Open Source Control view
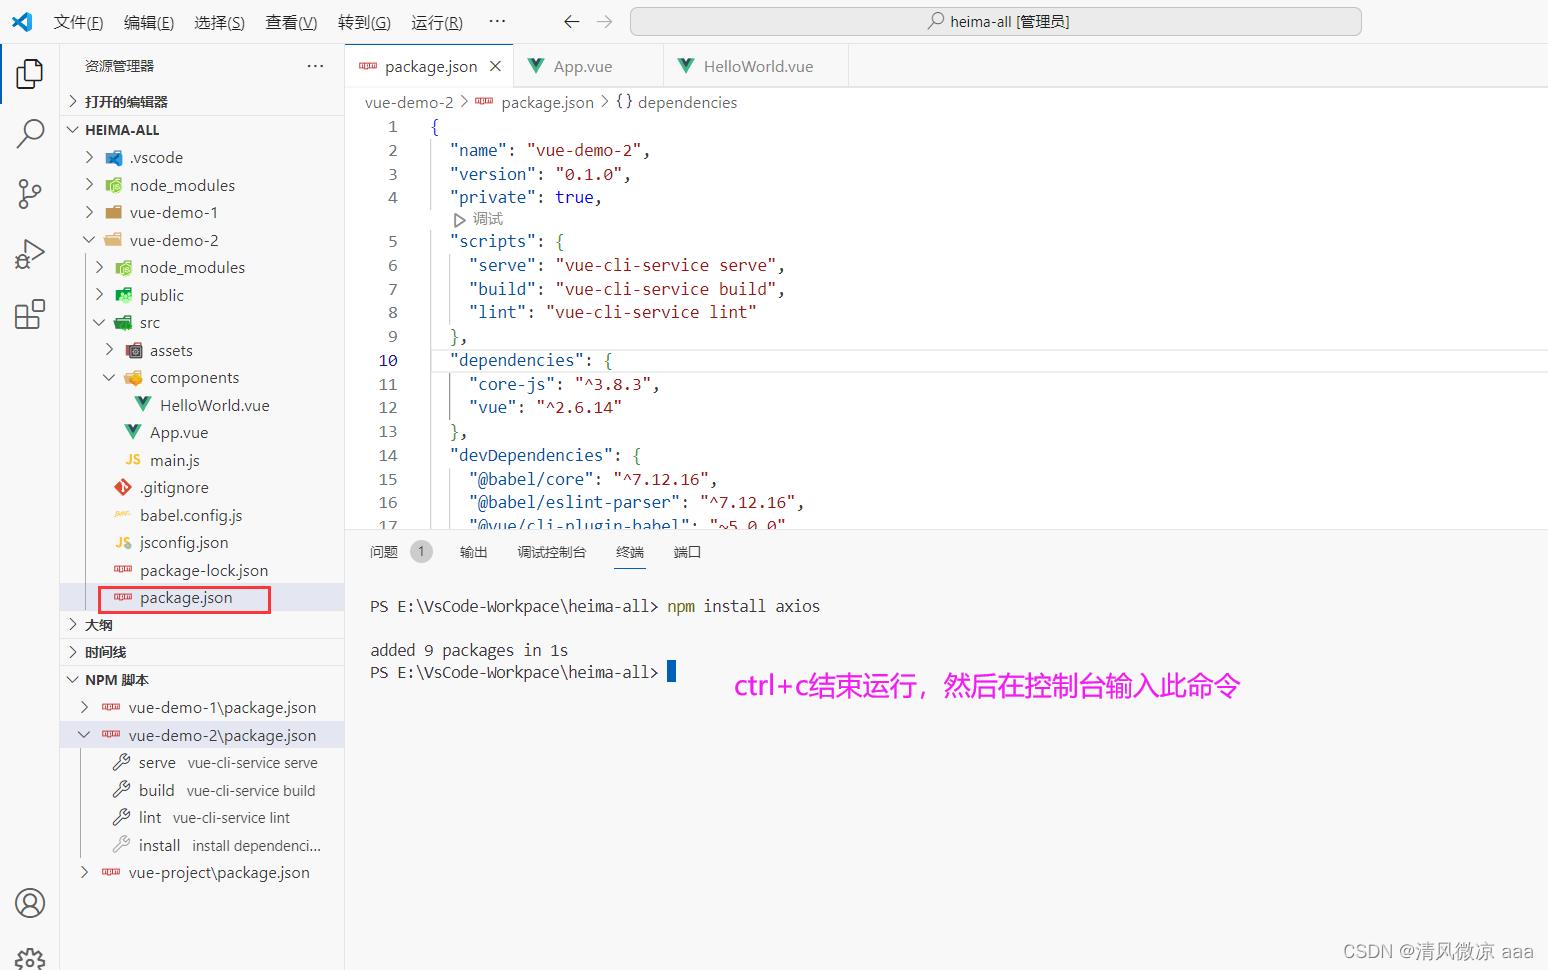The width and height of the screenshot is (1548, 970). [x=30, y=194]
